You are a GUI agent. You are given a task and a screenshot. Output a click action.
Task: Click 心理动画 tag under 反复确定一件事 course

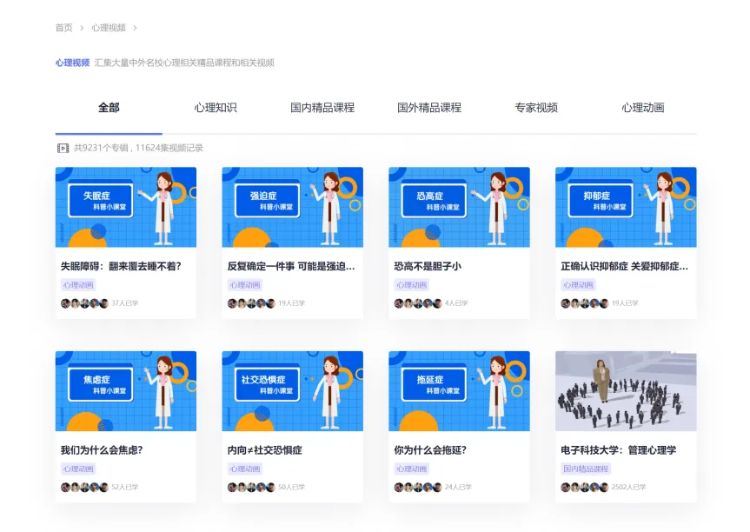(245, 285)
